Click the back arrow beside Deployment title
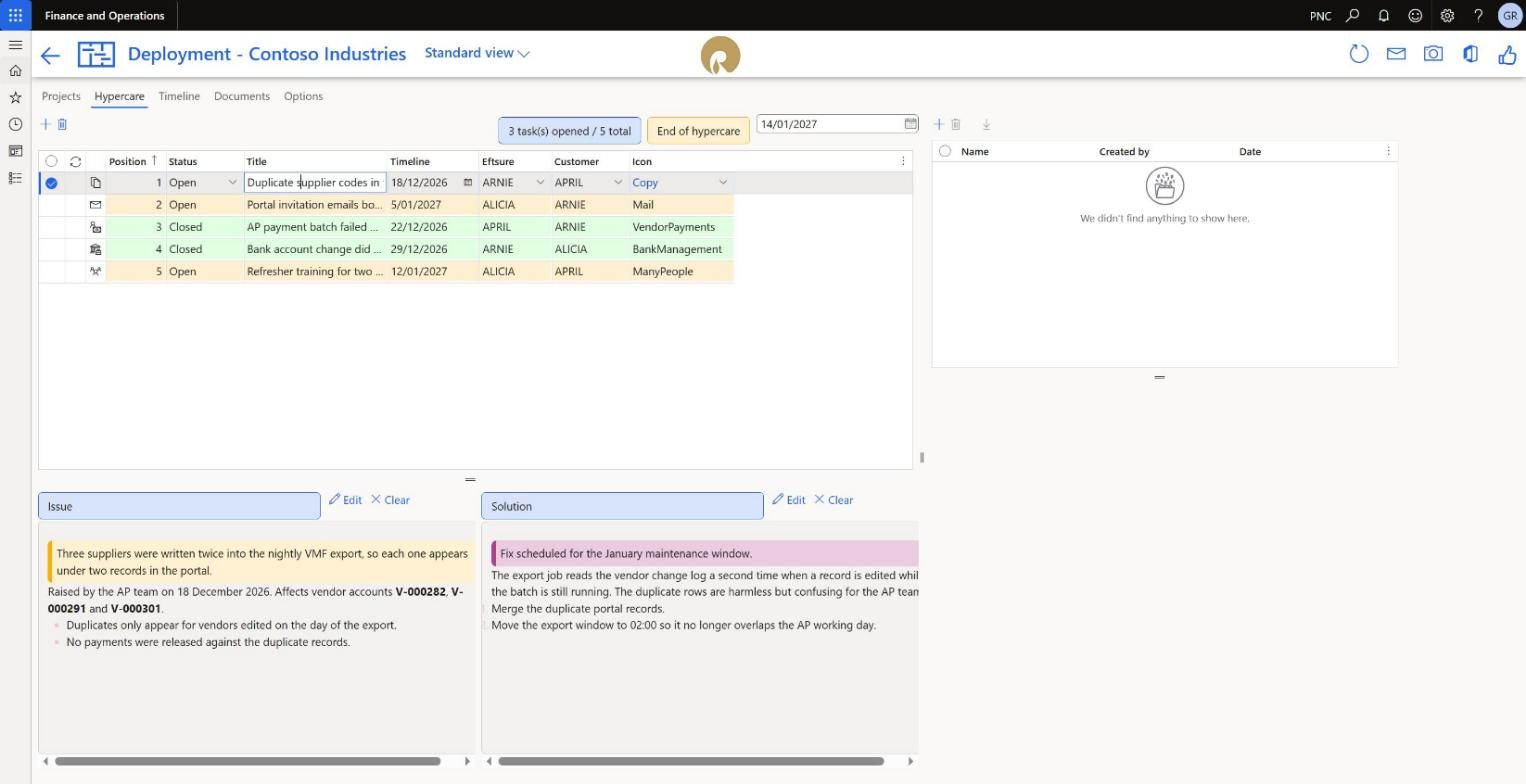 (50, 56)
